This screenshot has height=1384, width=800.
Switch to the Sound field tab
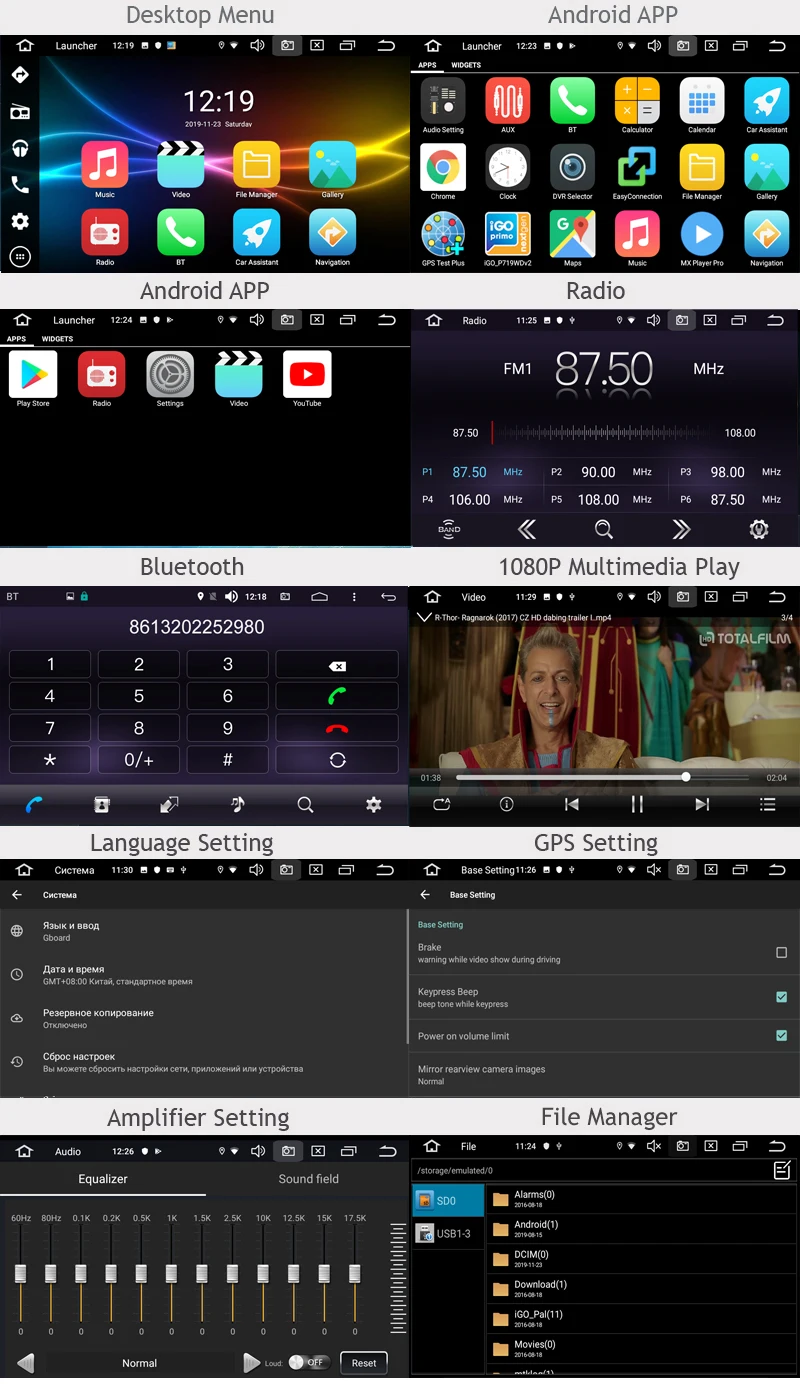tap(308, 1179)
